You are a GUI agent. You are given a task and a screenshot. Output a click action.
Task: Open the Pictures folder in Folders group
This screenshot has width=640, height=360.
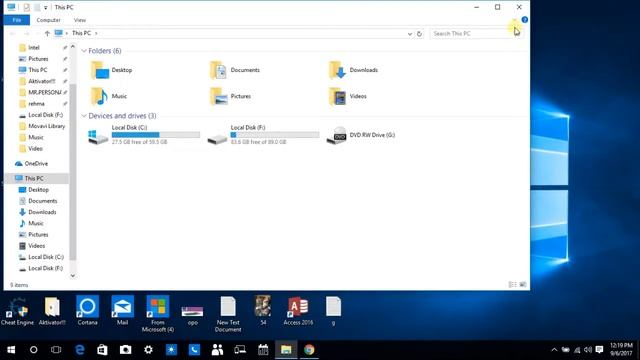tap(231, 96)
